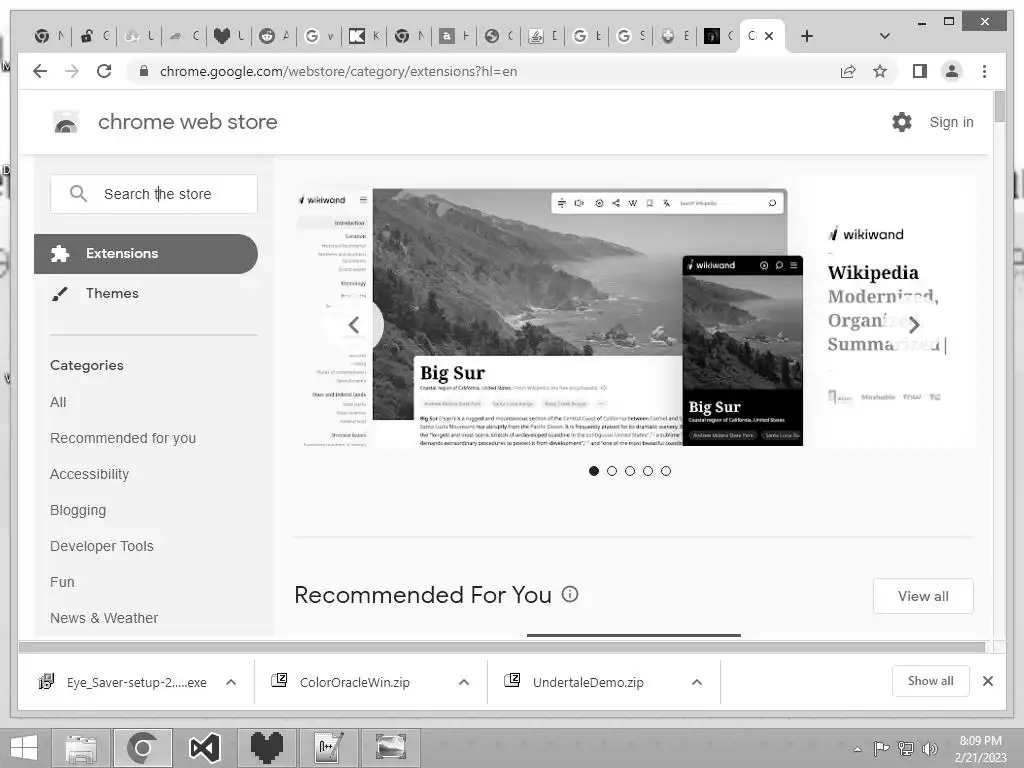Viewport: 1024px width, 768px height.
Task: Open the Windows Start menu
Action: click(24, 748)
